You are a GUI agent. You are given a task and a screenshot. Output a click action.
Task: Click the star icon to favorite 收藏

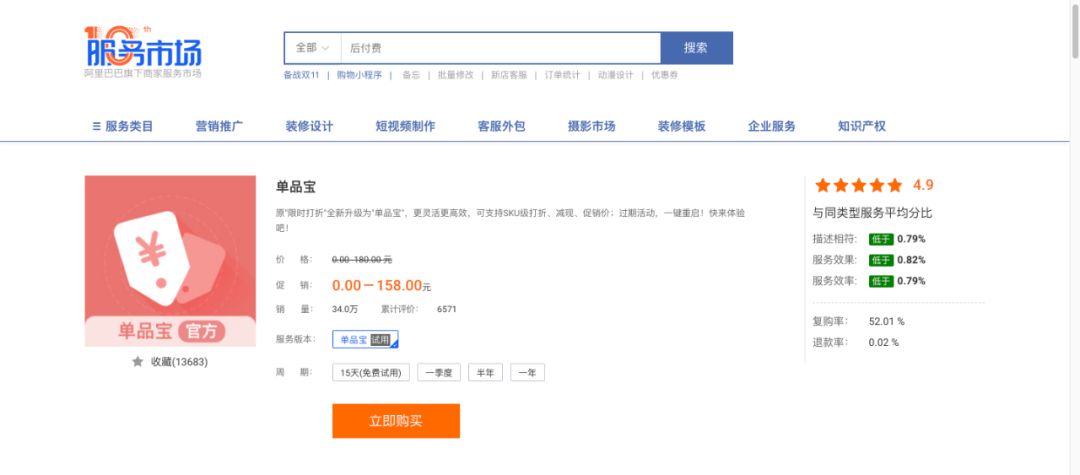coord(138,361)
